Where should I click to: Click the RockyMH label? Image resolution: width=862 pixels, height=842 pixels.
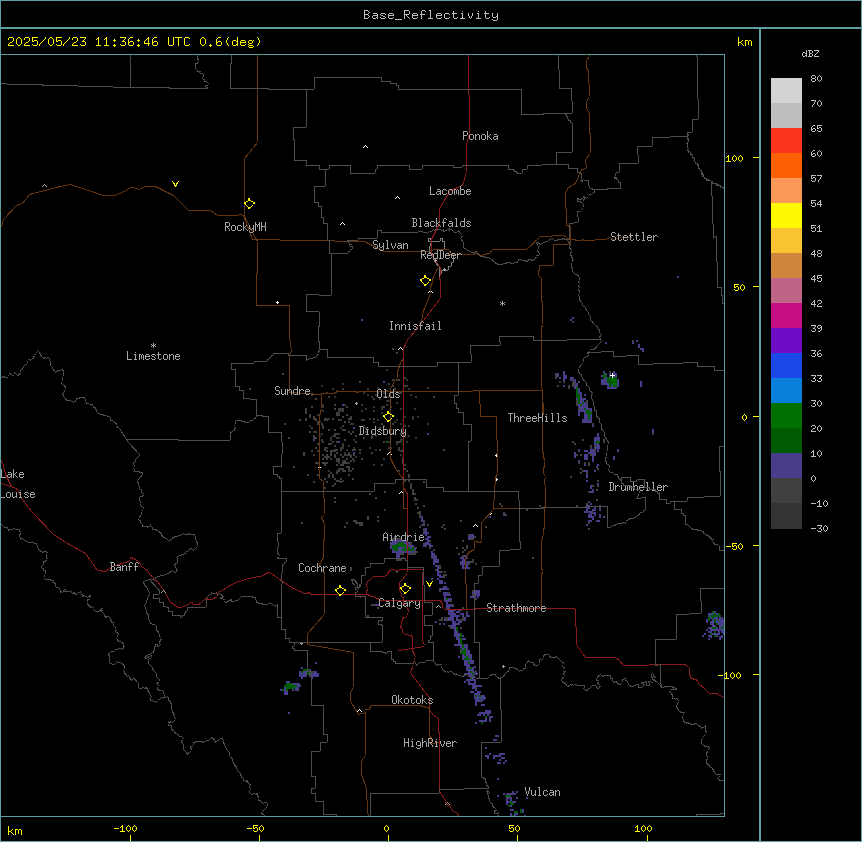(245, 227)
